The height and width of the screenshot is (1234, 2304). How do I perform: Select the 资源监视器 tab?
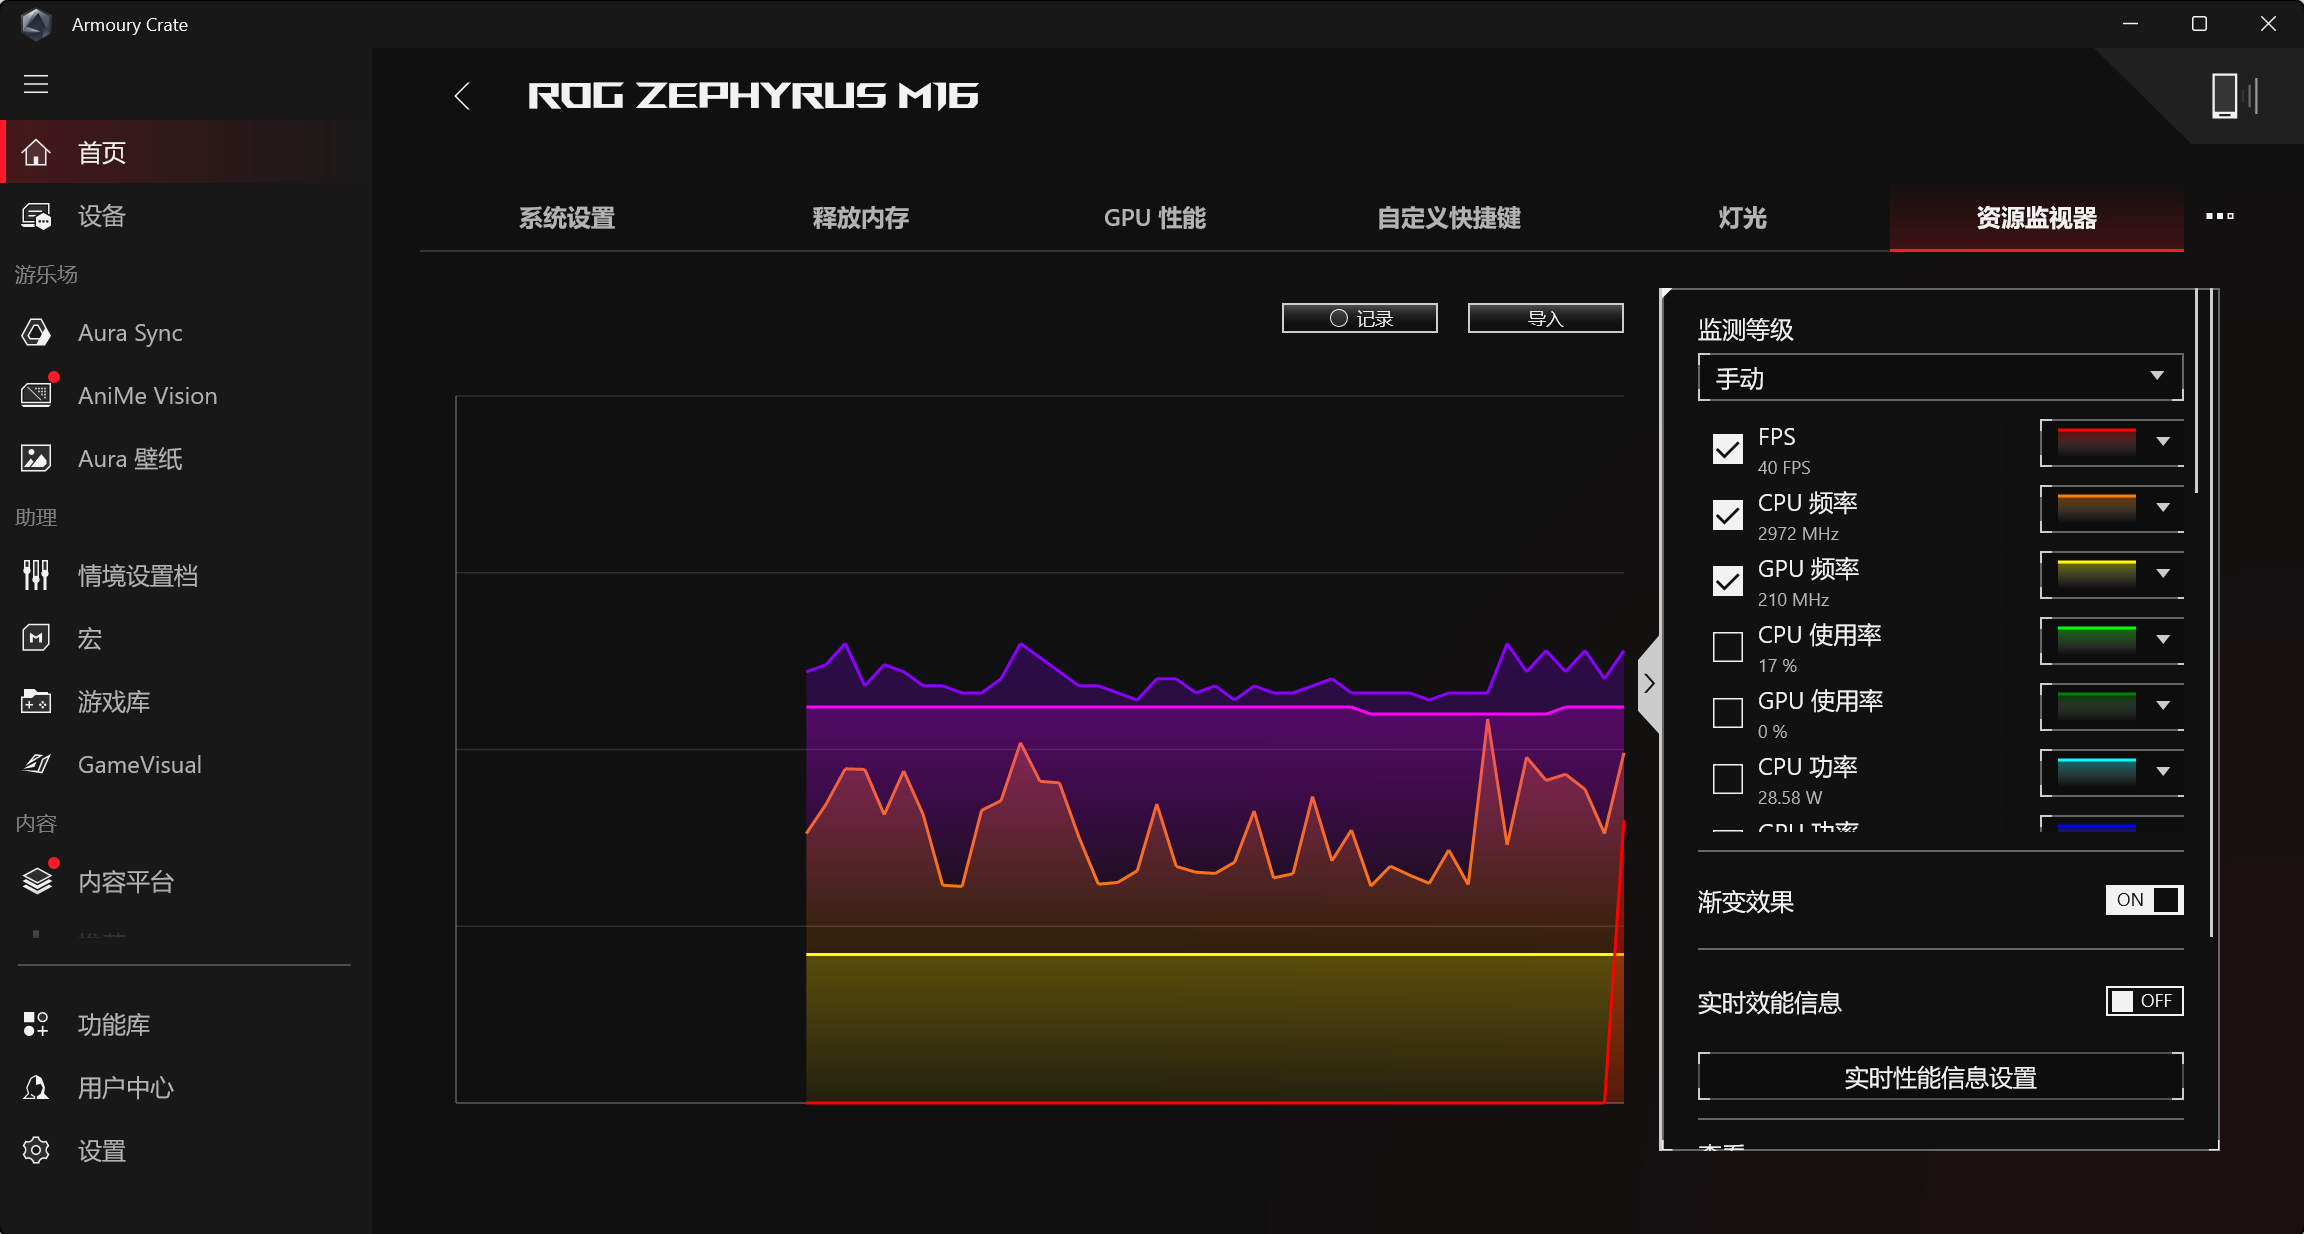click(2037, 218)
